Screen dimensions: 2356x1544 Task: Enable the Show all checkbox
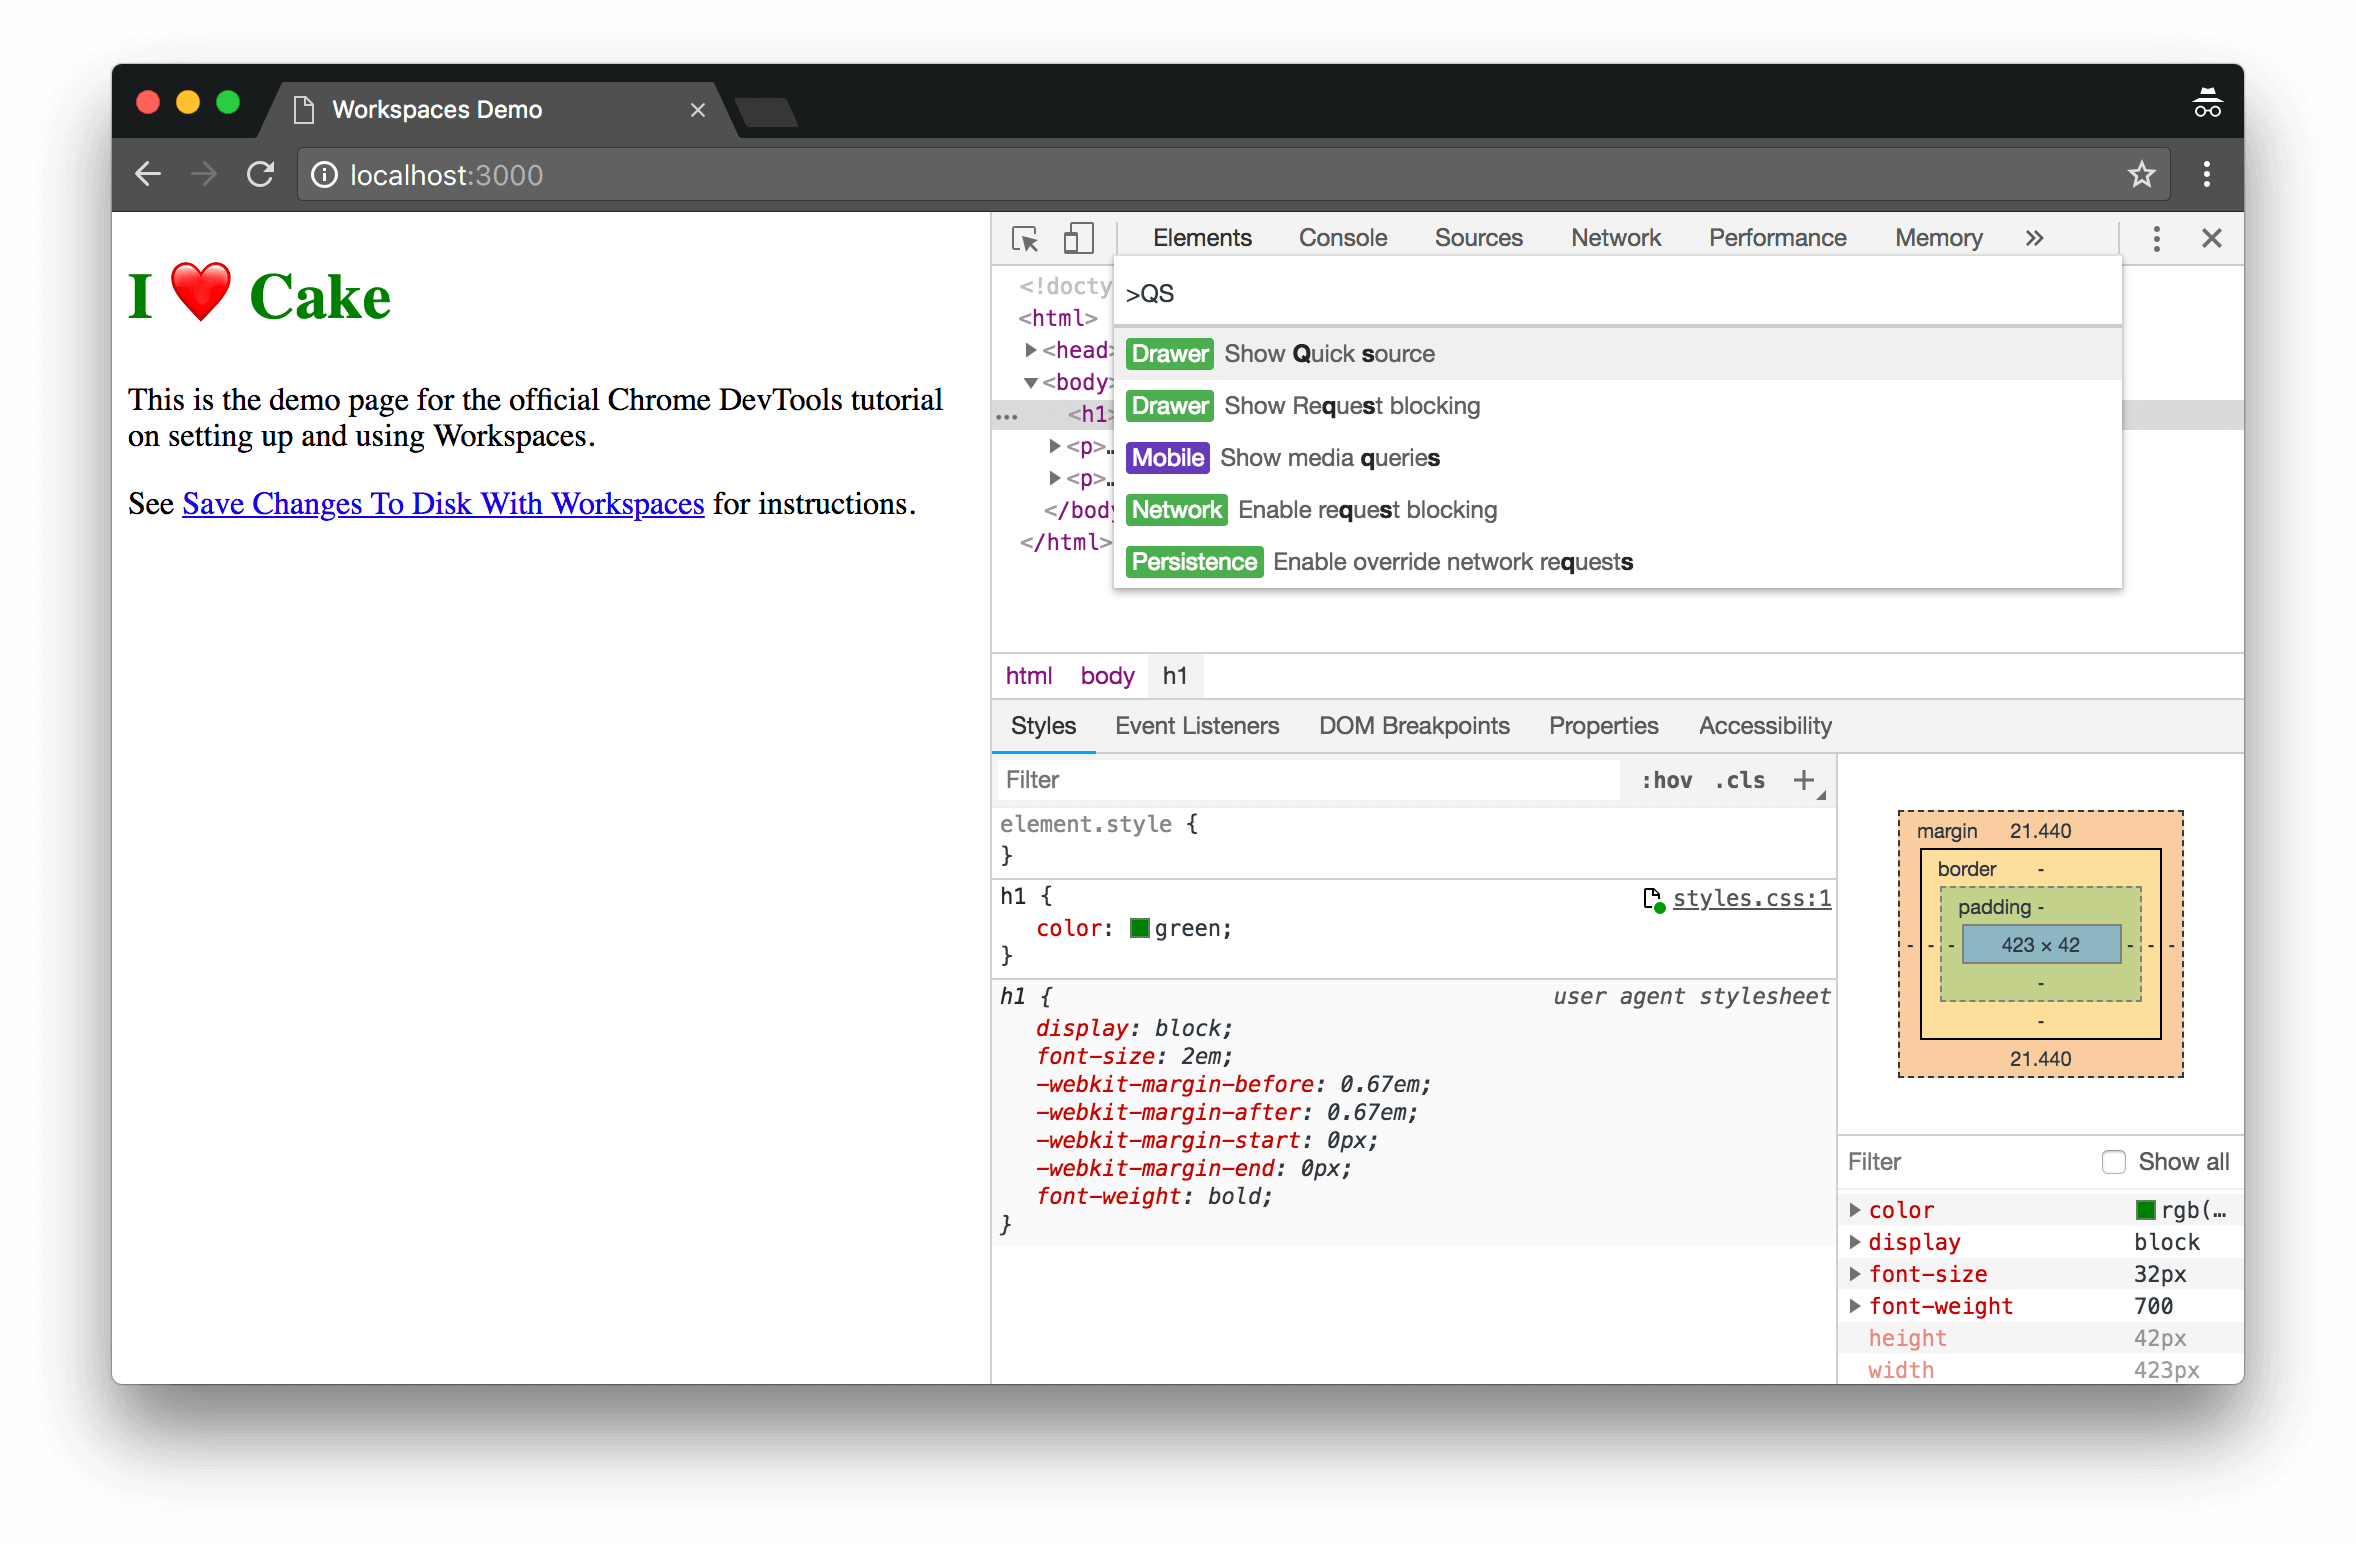[2113, 1162]
